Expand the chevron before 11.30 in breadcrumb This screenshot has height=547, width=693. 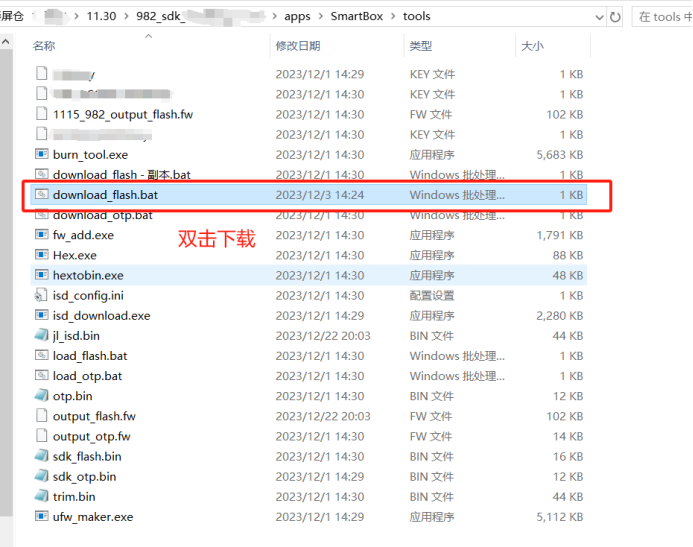pos(77,16)
